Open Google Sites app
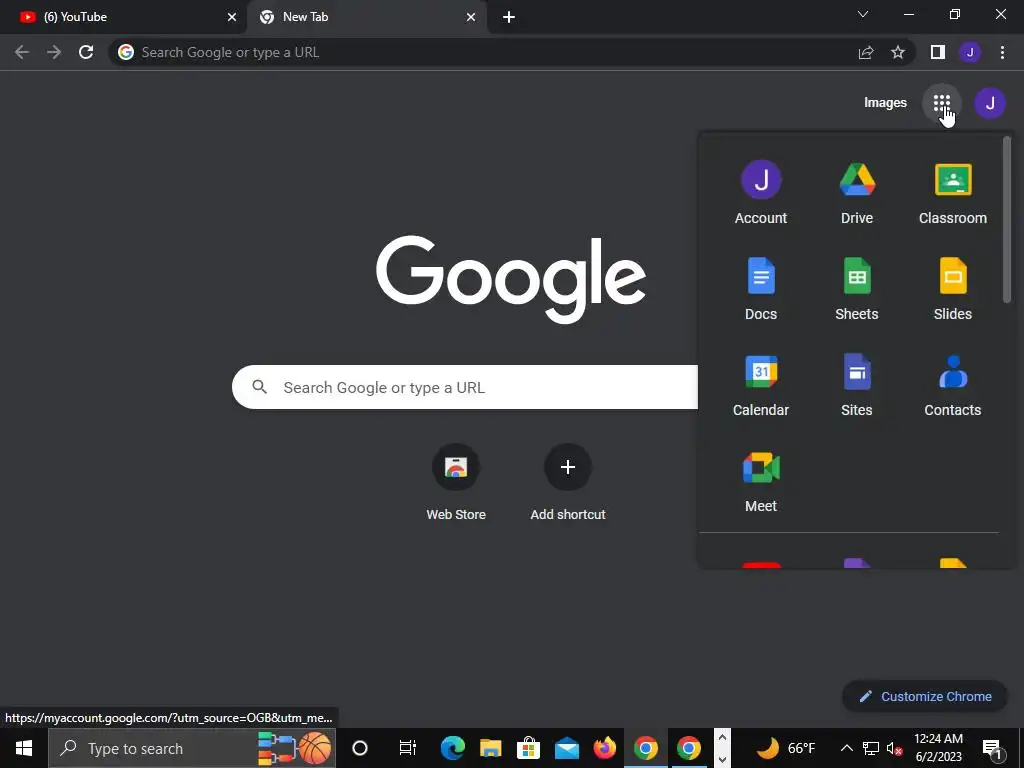The height and width of the screenshot is (768, 1024). tap(857, 385)
